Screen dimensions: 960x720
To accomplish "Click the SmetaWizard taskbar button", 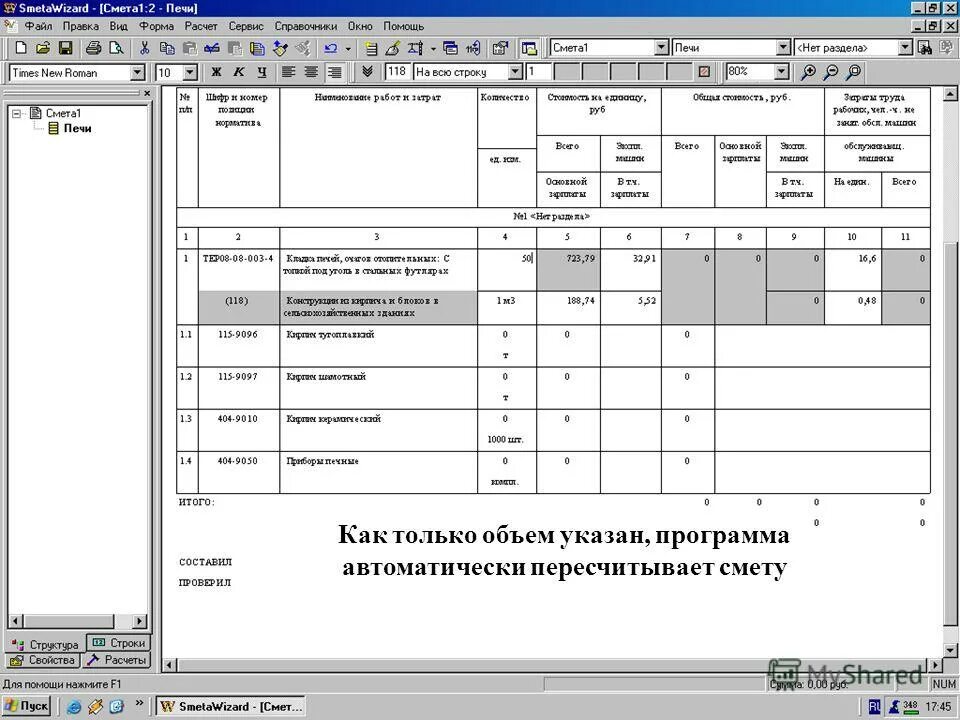I will 232,706.
